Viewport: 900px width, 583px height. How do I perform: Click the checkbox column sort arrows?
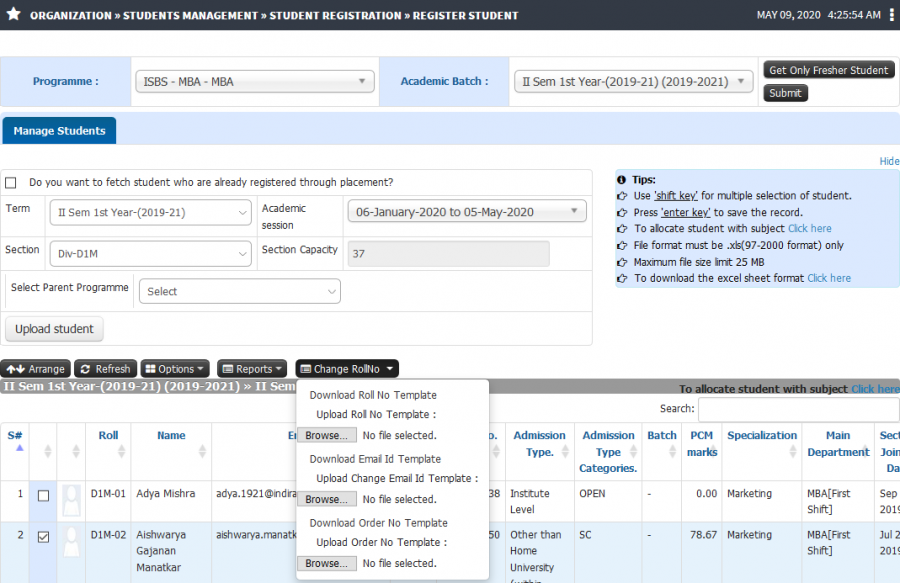48,452
